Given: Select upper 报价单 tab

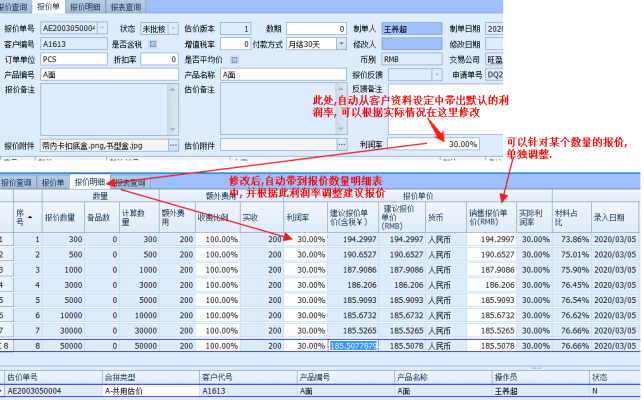Looking at the screenshot, I should [x=48, y=7].
